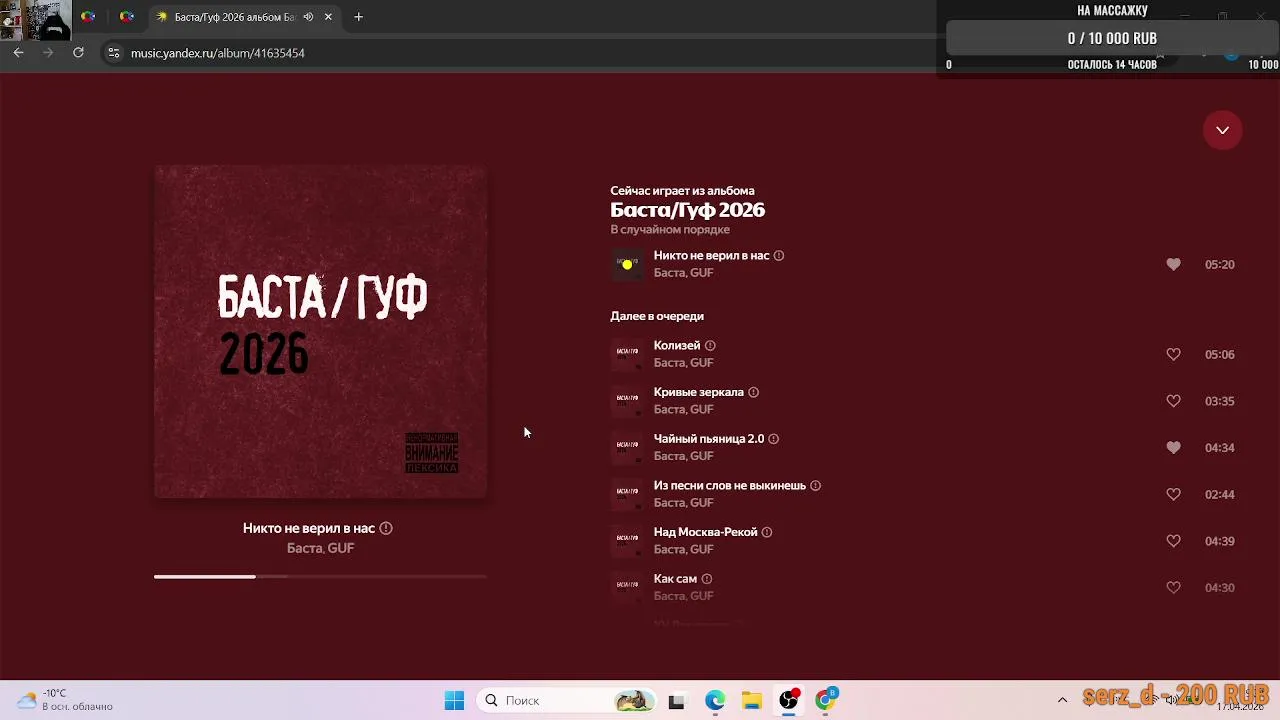Open the weather widget showing -10°C
The height and width of the screenshot is (720, 1280).
point(66,700)
